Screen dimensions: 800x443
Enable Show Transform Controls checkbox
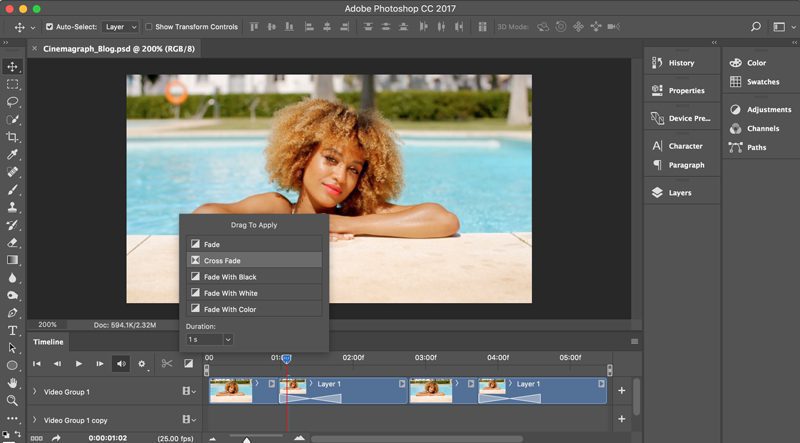click(148, 27)
